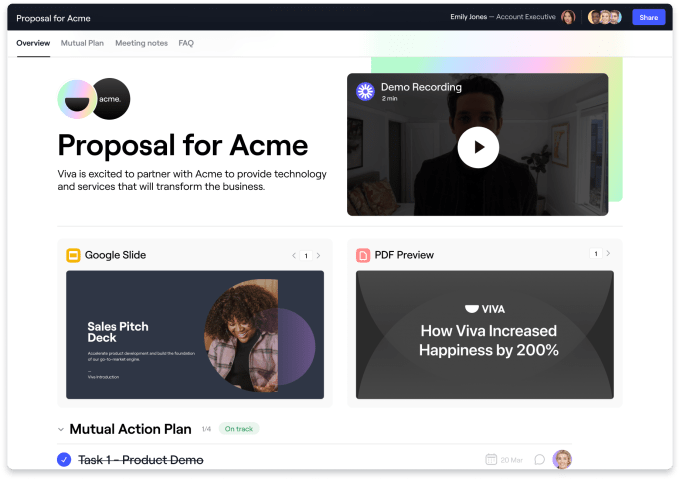The width and height of the screenshot is (680, 480).
Task: Click the PDF Preview page number box
Action: pos(596,253)
